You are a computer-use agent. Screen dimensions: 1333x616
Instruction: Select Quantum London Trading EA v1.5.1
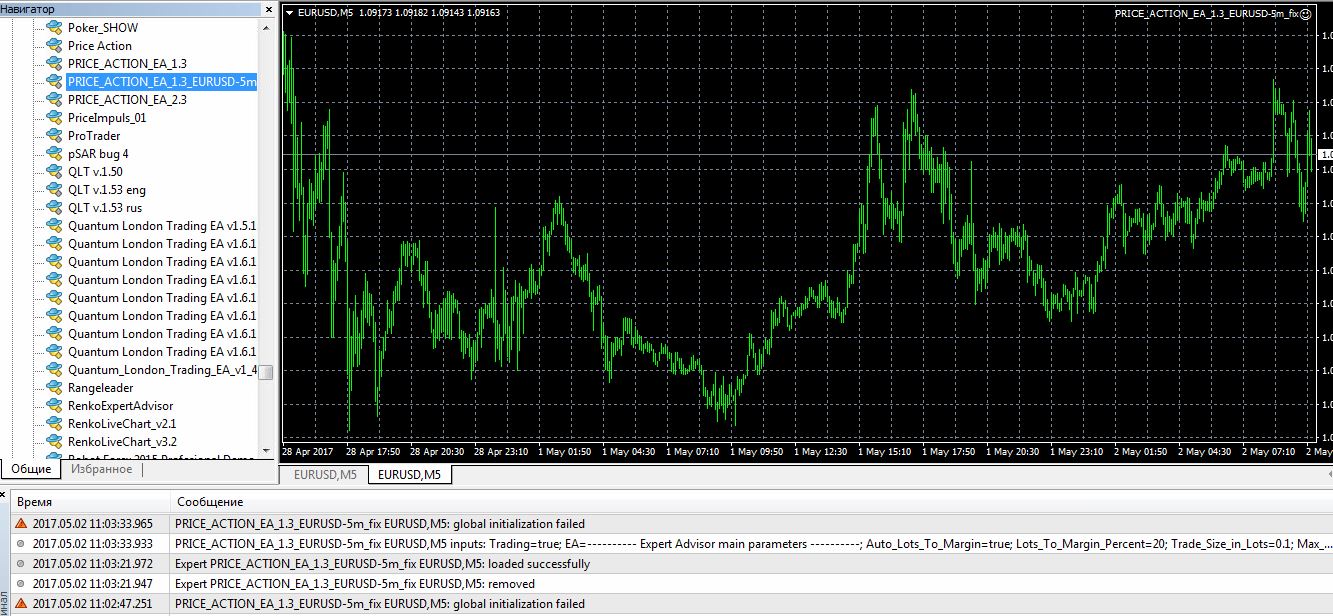click(x=162, y=226)
